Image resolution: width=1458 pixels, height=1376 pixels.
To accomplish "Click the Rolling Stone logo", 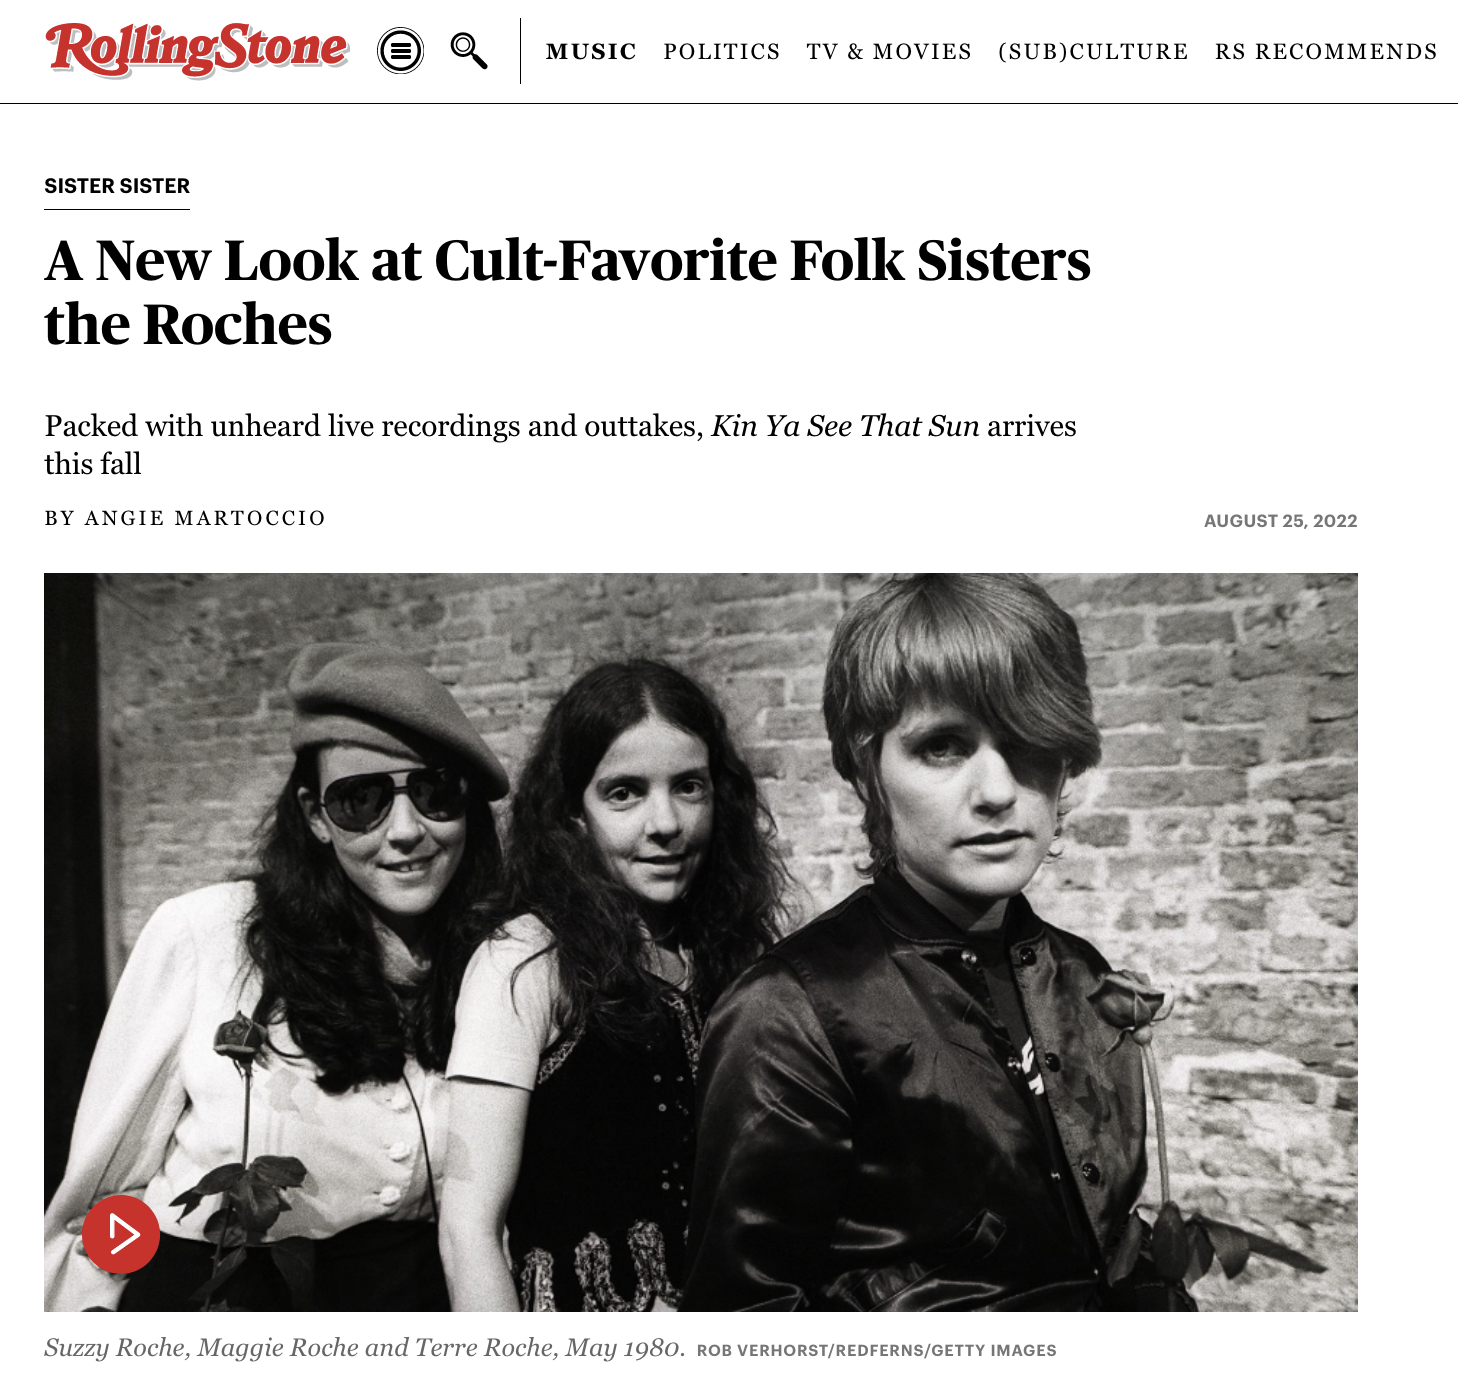I will click(197, 50).
